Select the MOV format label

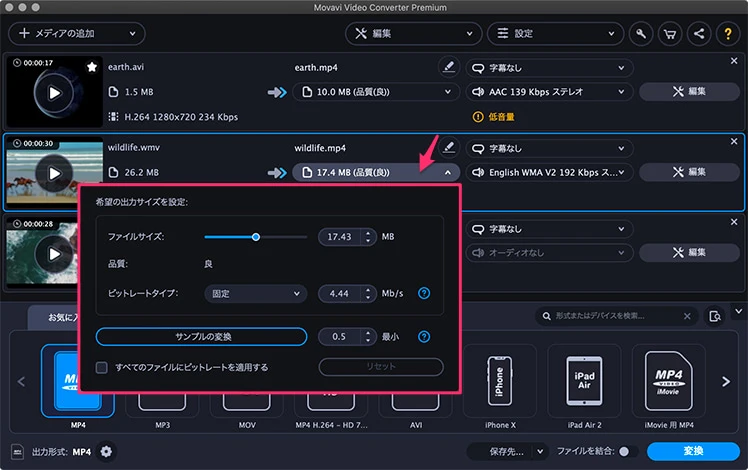(247, 425)
